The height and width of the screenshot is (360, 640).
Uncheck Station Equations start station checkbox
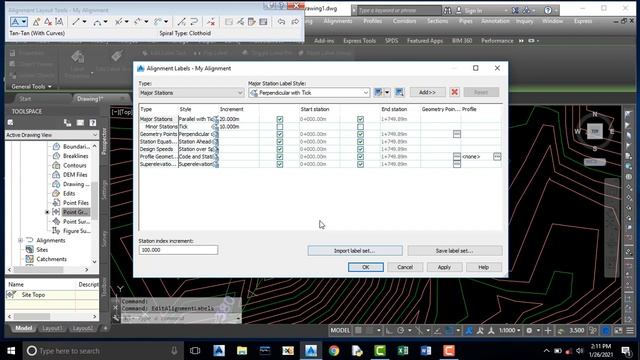280,142
